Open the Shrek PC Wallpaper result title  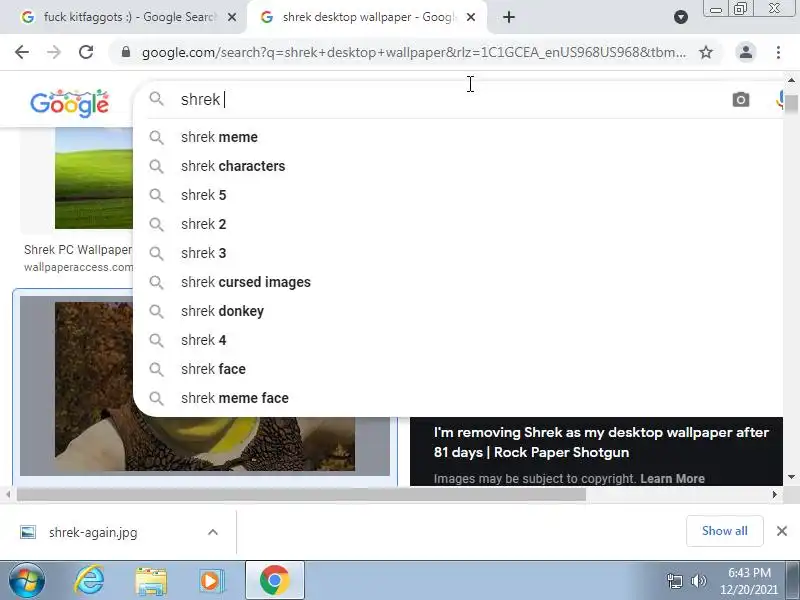pos(78,250)
